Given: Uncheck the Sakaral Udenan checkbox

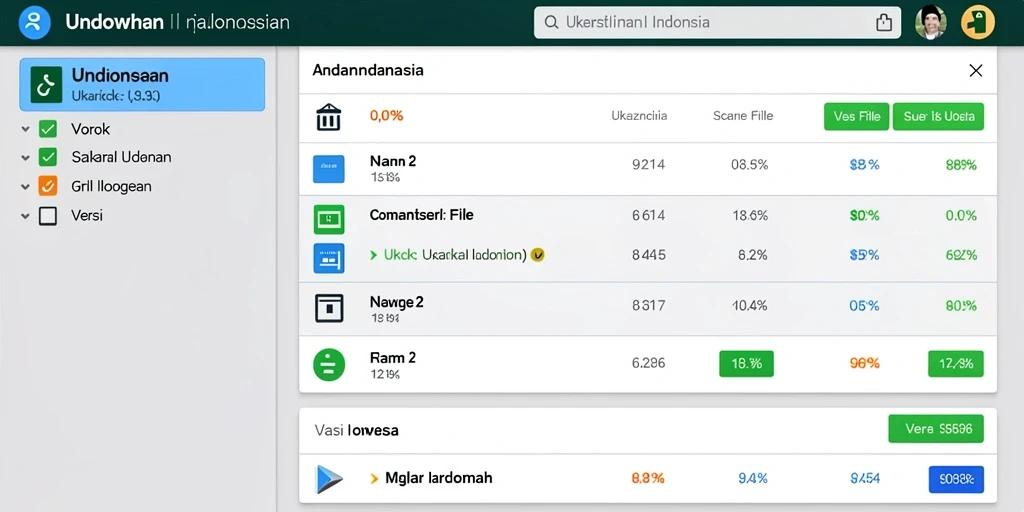Looking at the screenshot, I should pyautogui.click(x=48, y=157).
